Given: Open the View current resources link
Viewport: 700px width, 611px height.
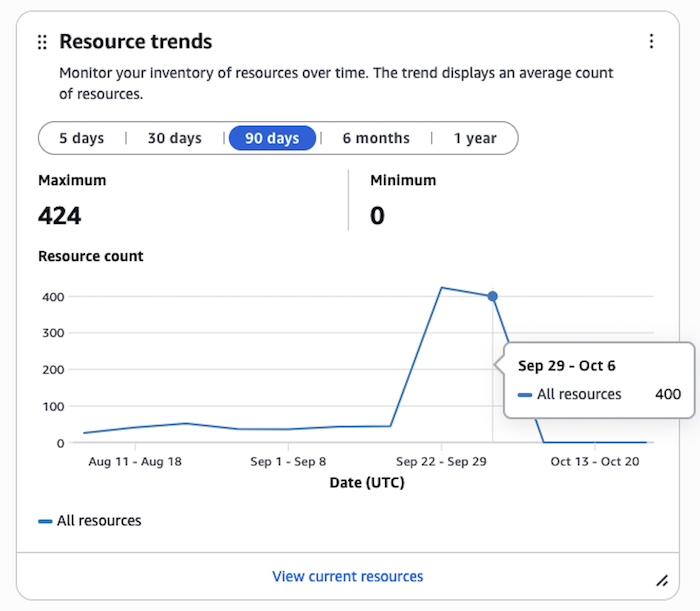Looking at the screenshot, I should tap(347, 576).
